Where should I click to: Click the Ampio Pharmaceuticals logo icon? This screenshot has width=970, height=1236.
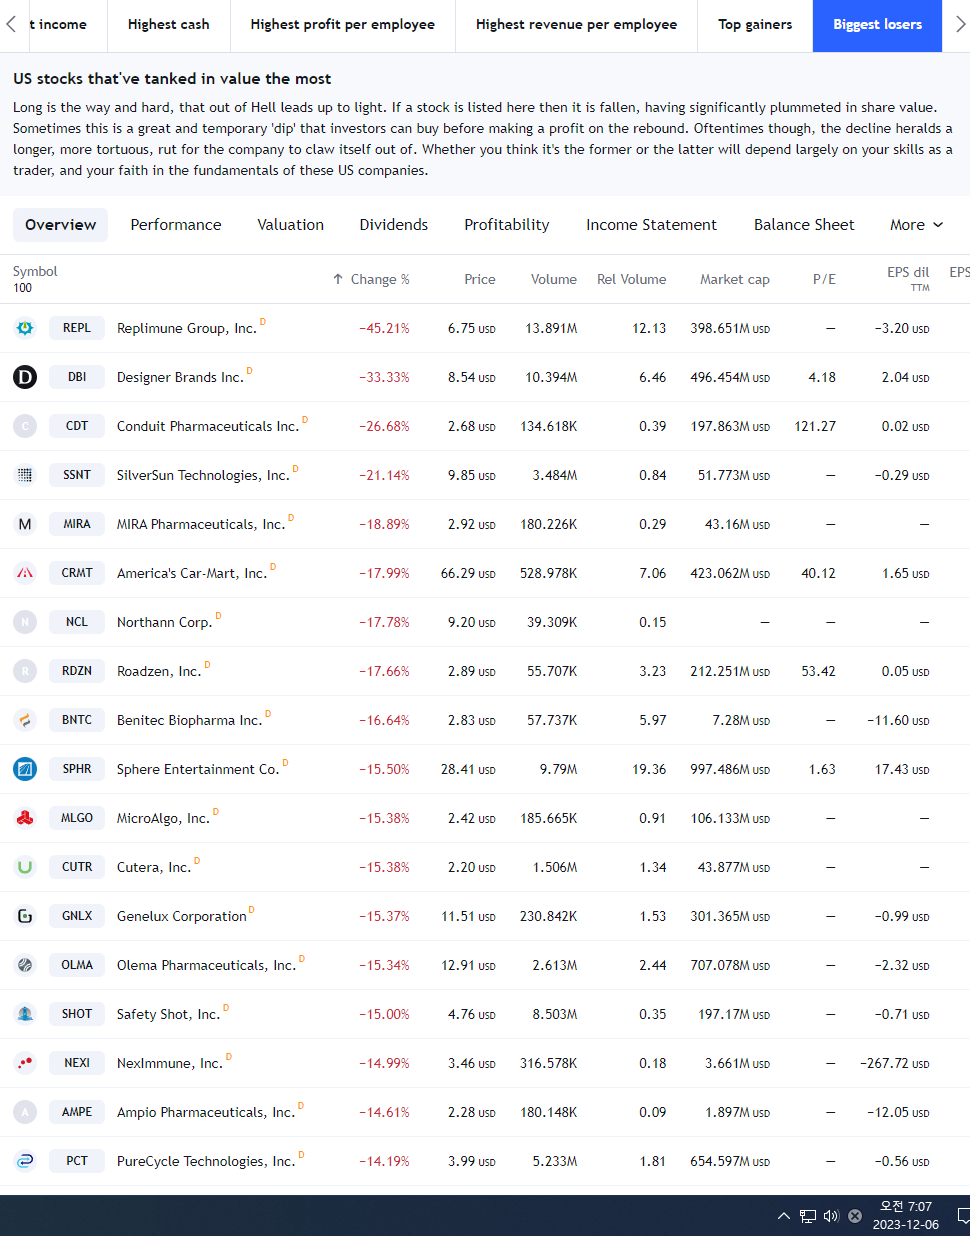(x=25, y=1112)
